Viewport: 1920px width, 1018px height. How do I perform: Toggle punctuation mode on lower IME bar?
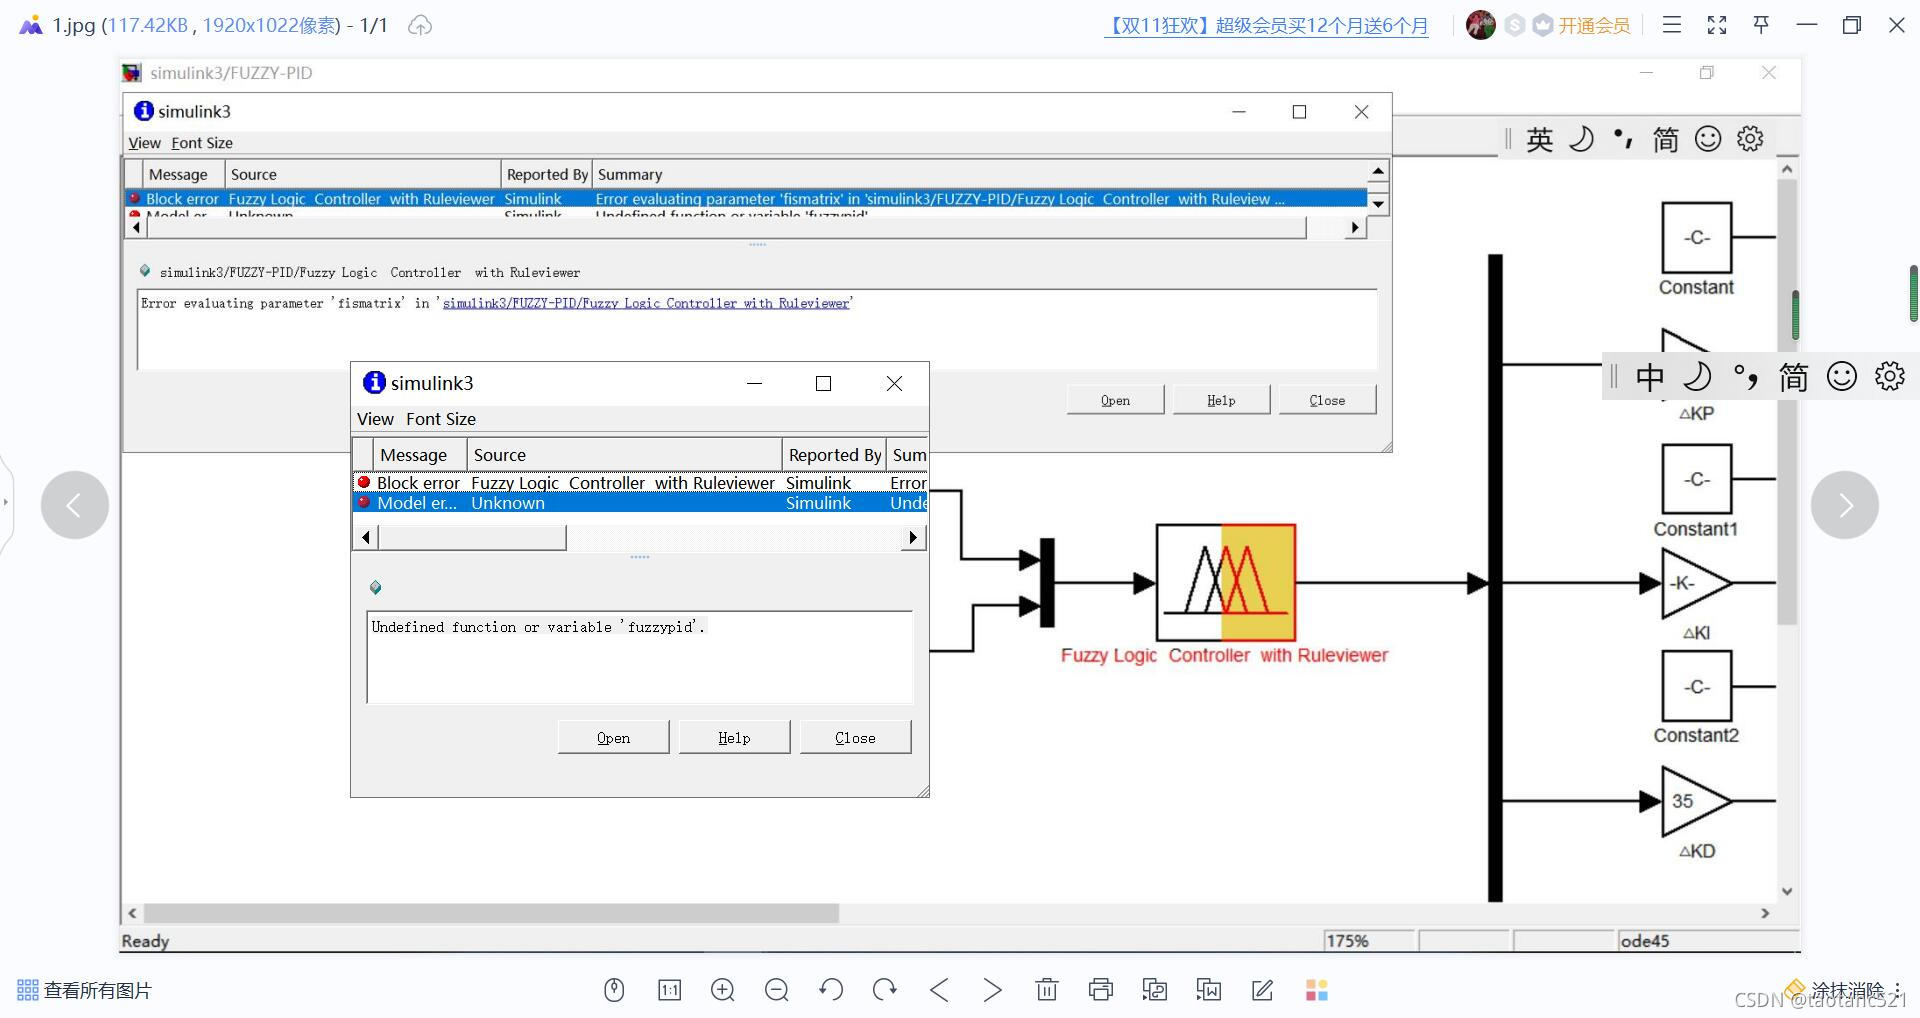point(1746,377)
